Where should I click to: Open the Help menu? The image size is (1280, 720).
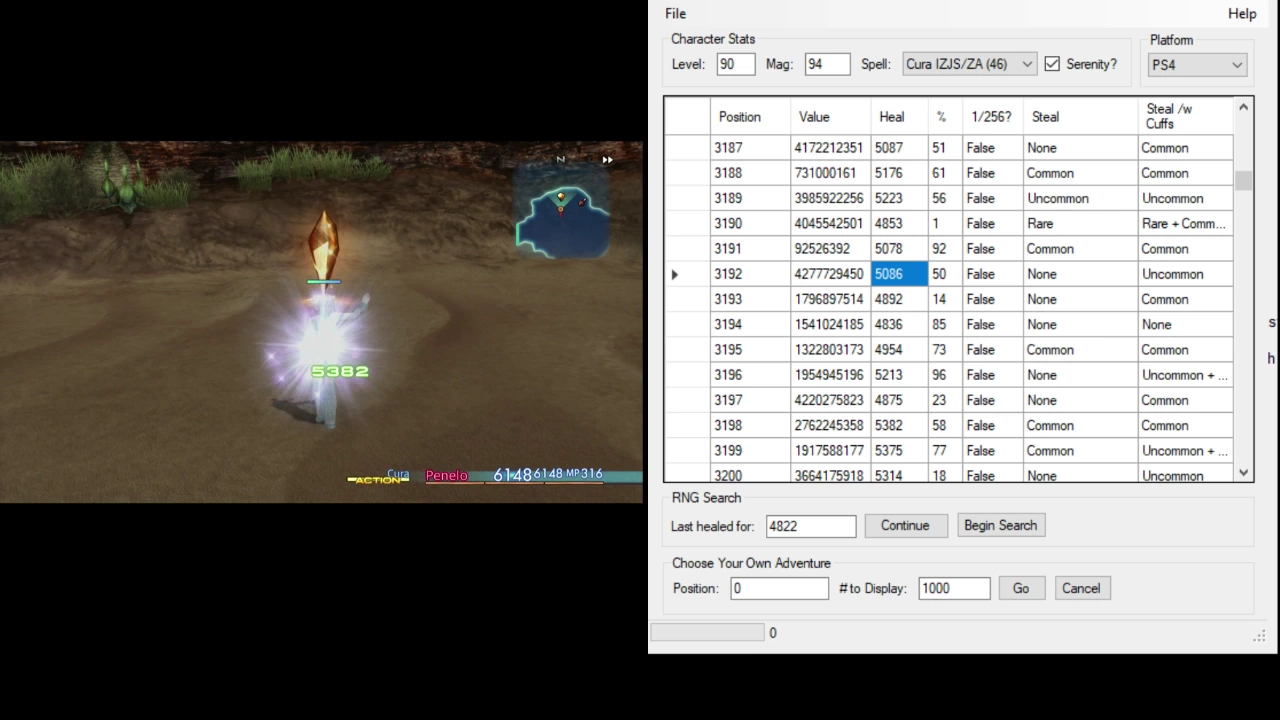1242,13
